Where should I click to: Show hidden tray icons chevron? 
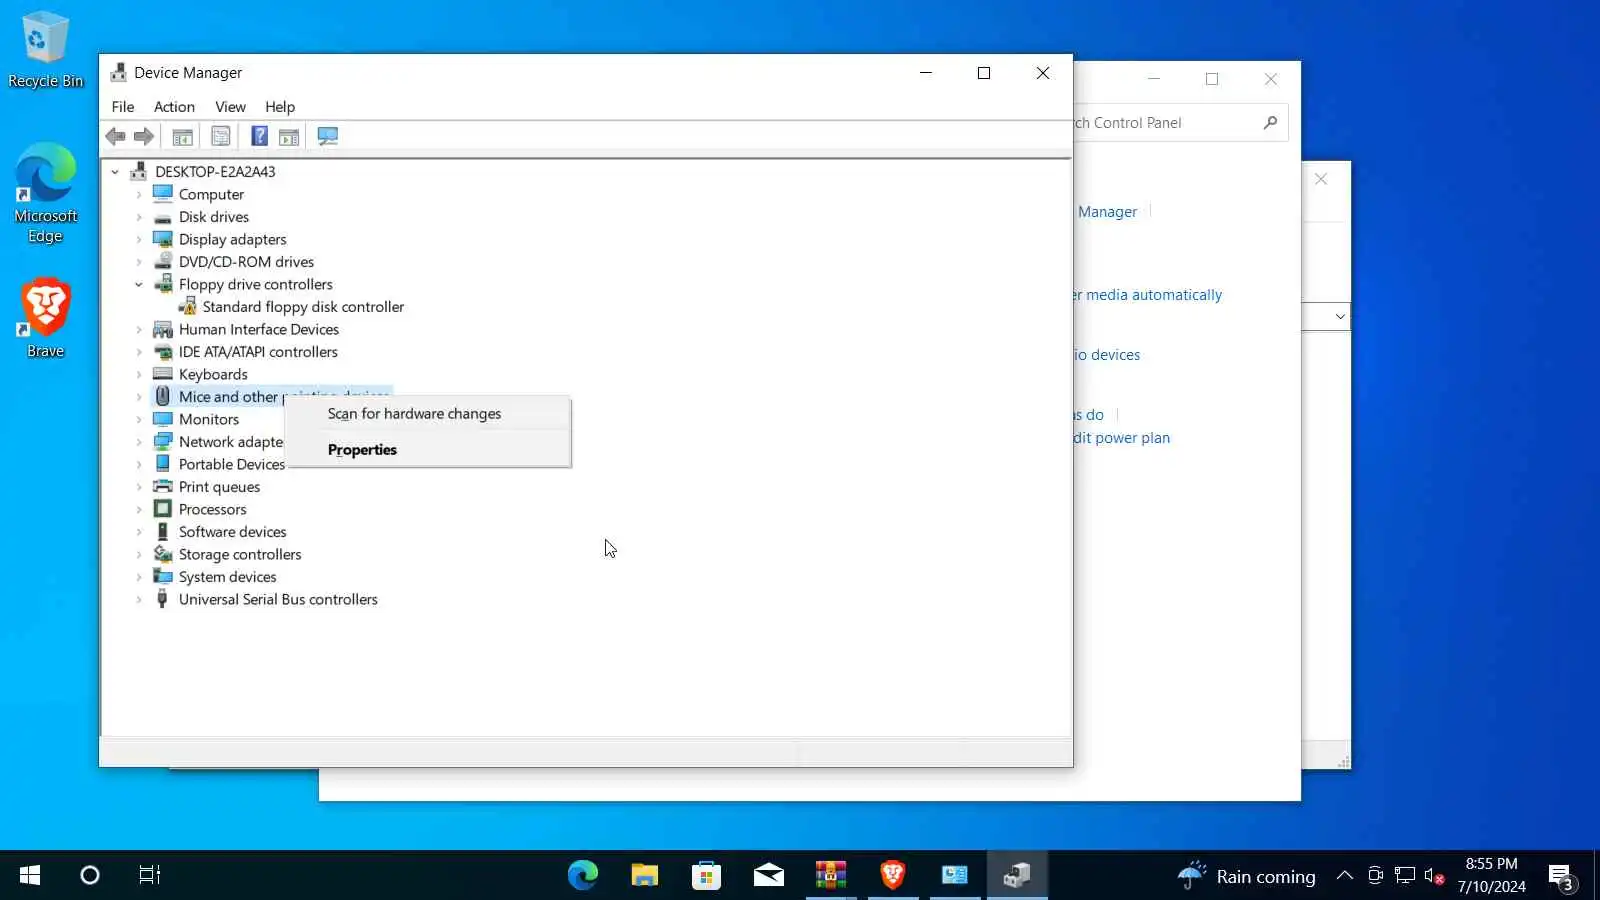coord(1345,876)
